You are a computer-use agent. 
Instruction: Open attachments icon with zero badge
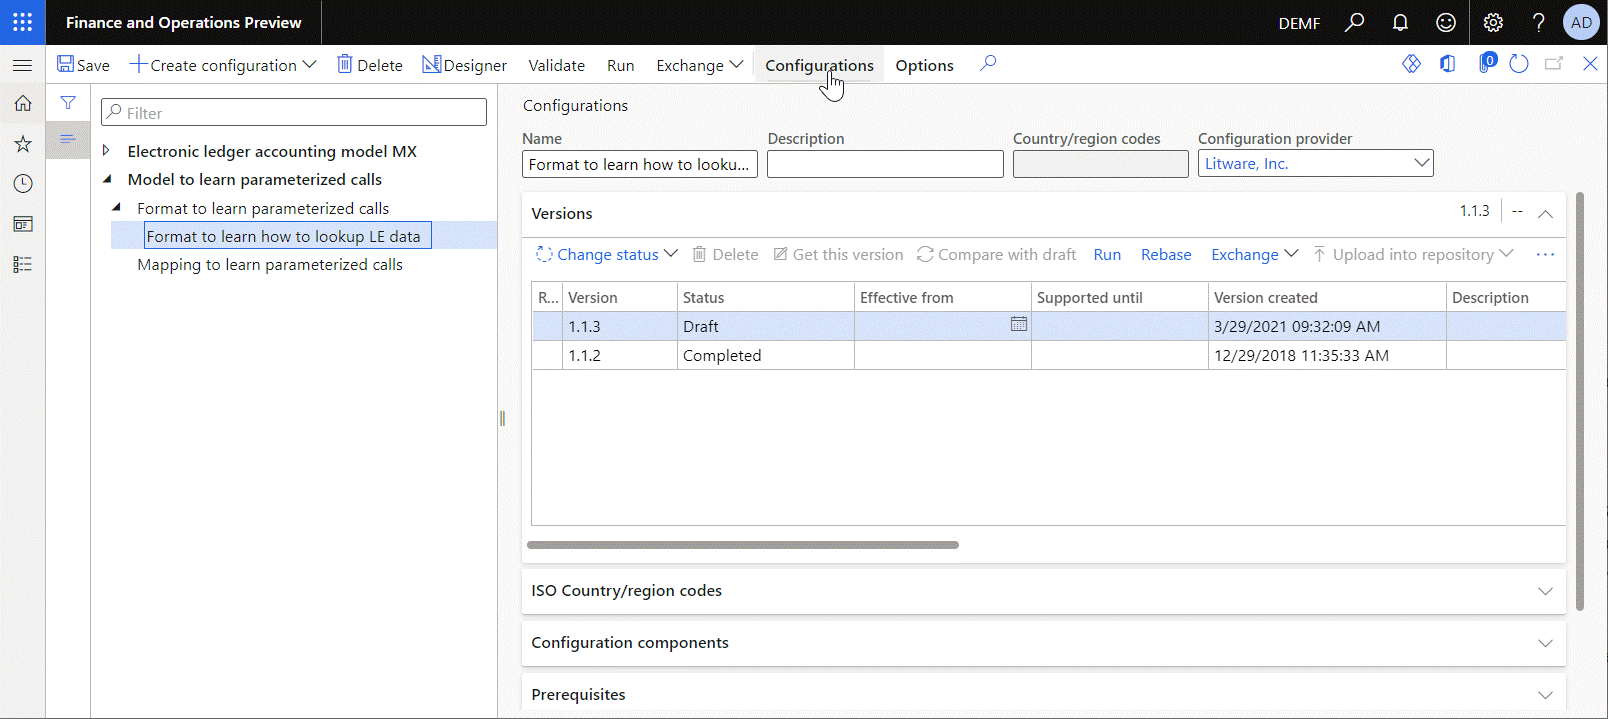pyautogui.click(x=1486, y=64)
